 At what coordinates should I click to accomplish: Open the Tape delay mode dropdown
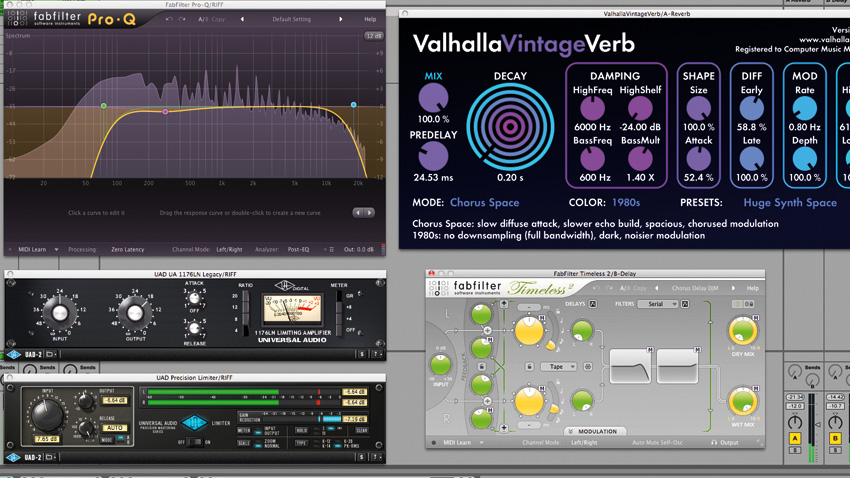[558, 367]
